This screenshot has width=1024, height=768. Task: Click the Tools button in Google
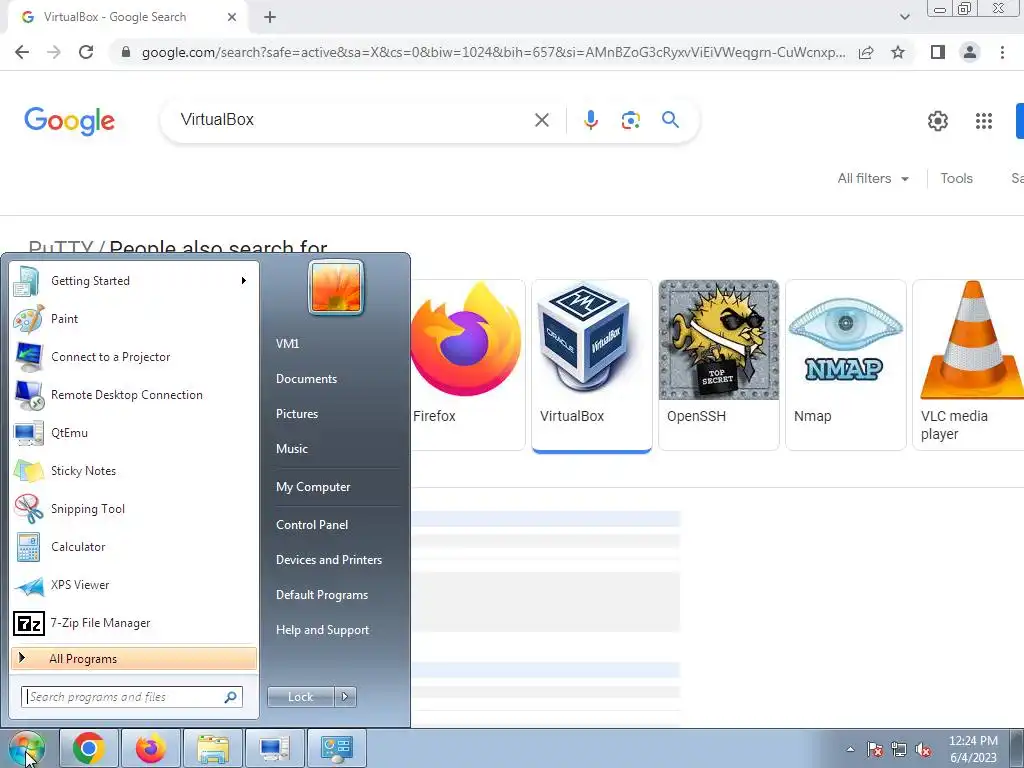[x=956, y=178]
